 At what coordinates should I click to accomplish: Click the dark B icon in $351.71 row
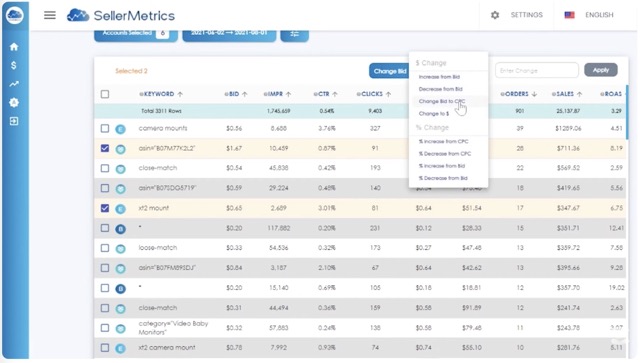coord(120,229)
